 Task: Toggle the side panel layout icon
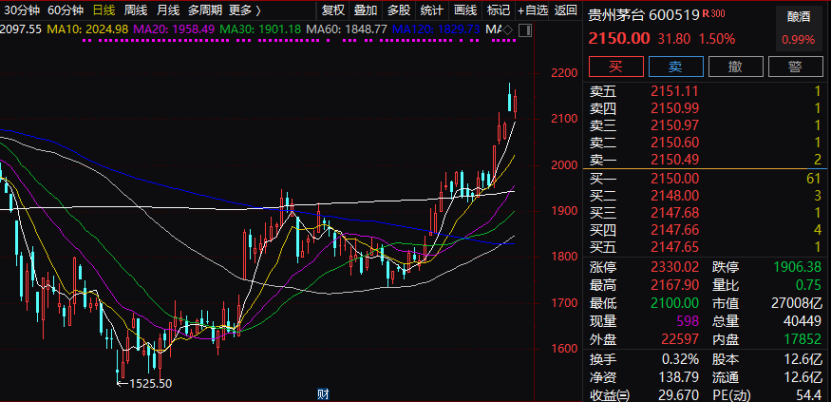pos(525,29)
